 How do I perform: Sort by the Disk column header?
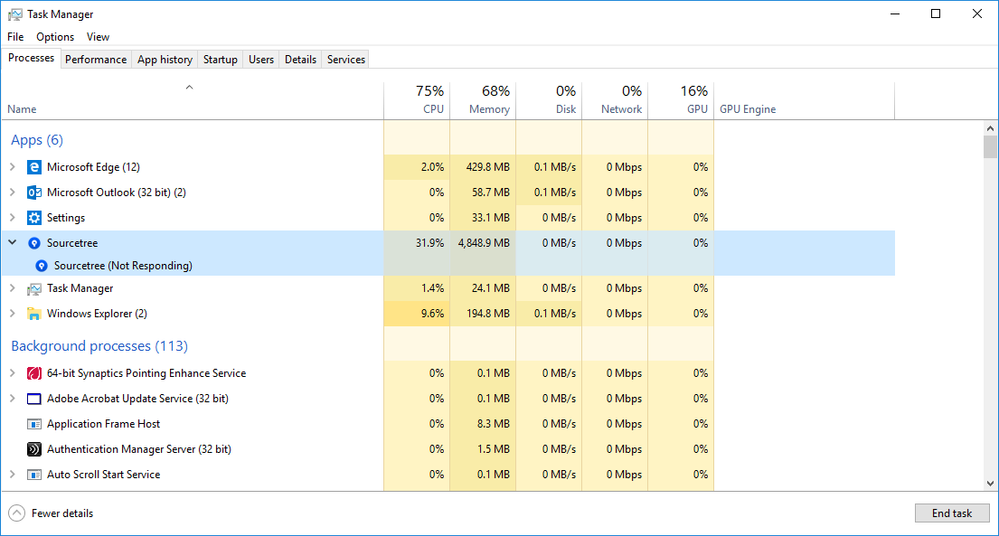(x=549, y=100)
